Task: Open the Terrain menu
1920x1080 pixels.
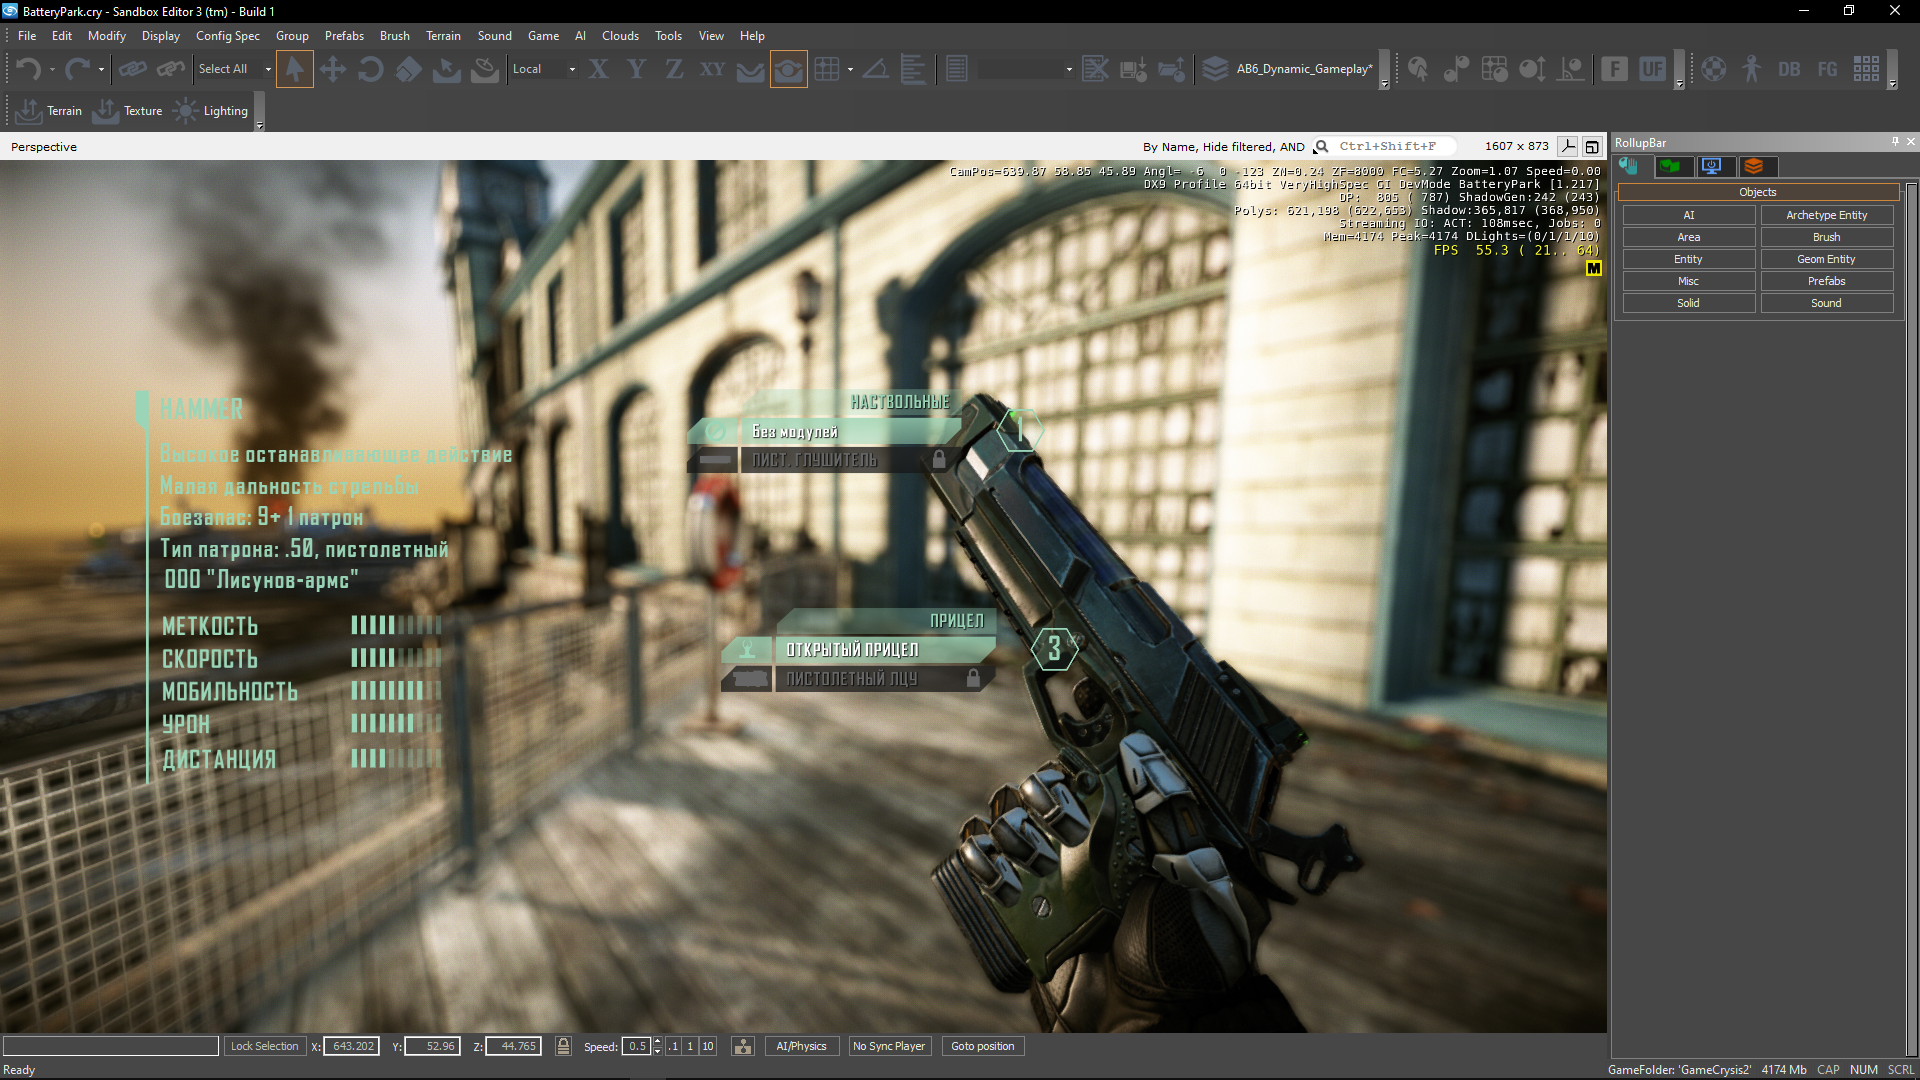Action: point(443,35)
